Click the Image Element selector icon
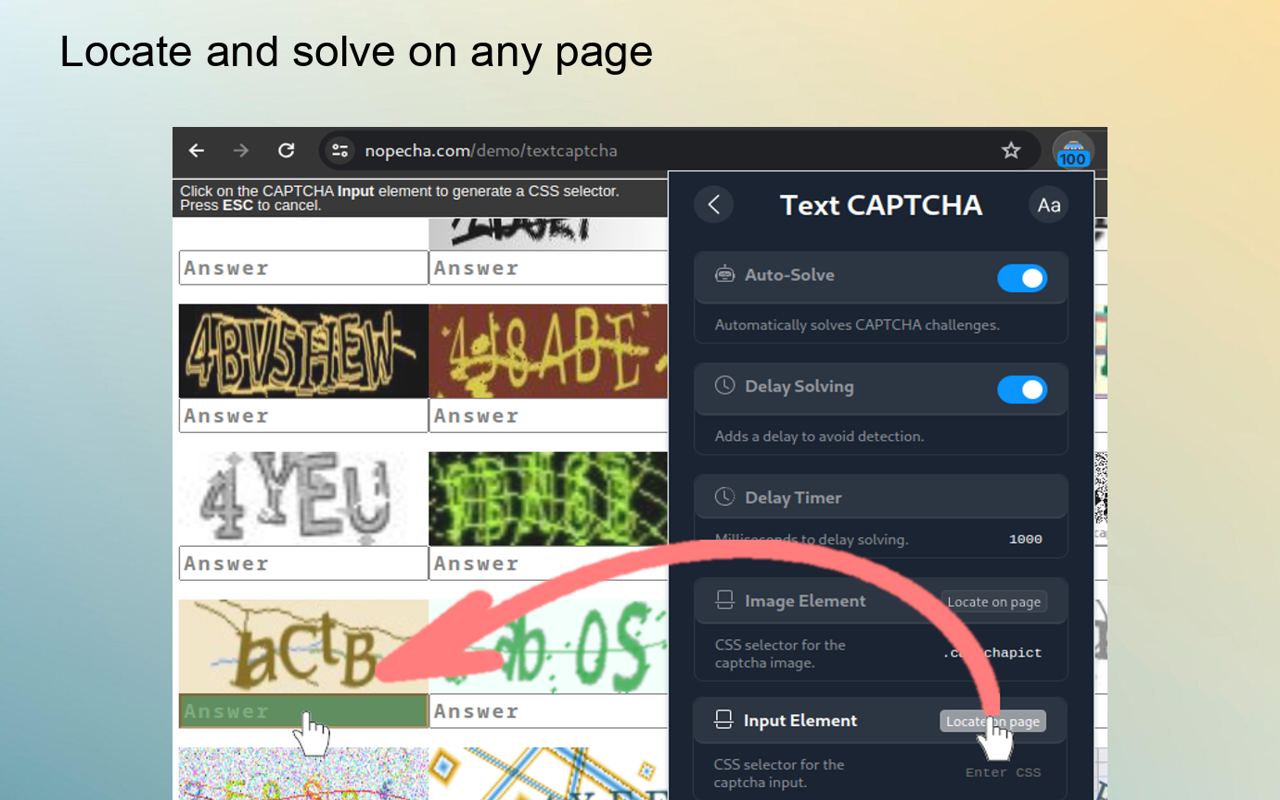 tap(723, 600)
